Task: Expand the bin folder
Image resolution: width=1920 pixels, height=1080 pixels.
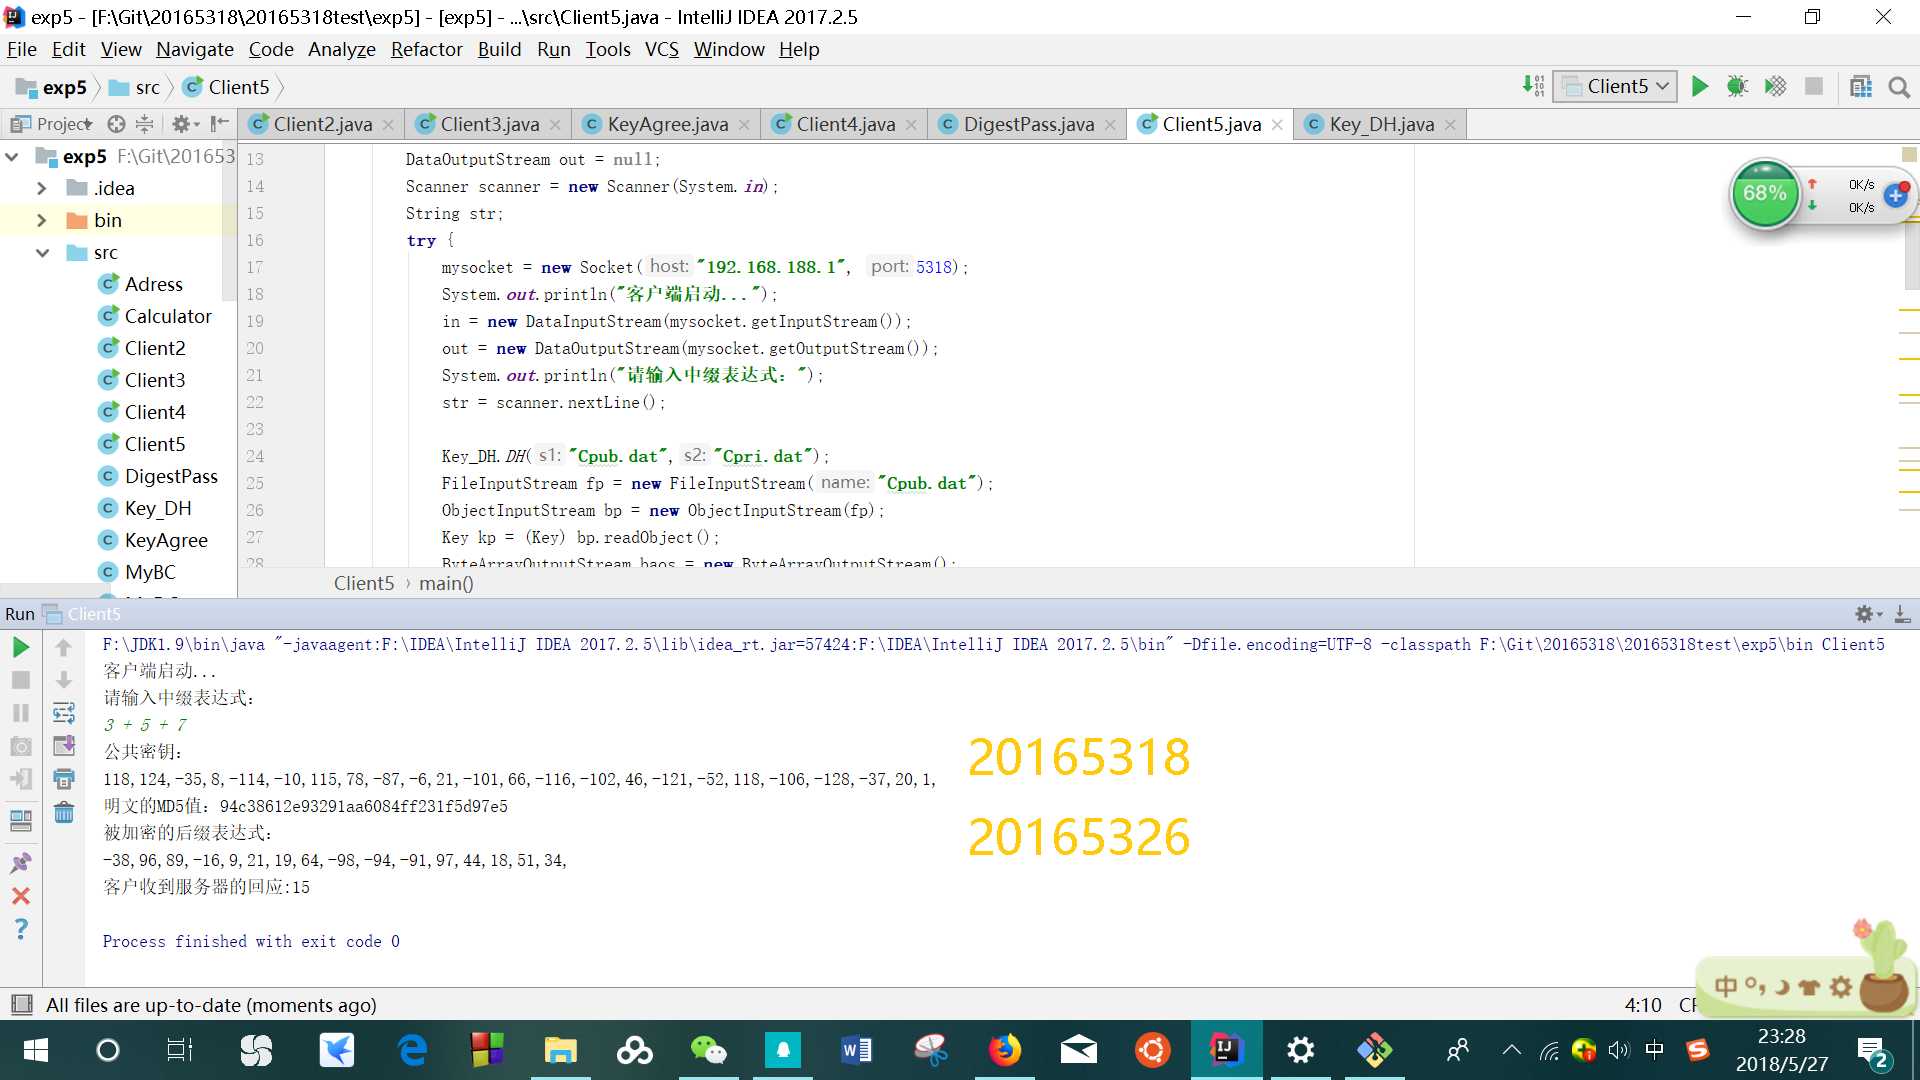Action: click(x=41, y=220)
